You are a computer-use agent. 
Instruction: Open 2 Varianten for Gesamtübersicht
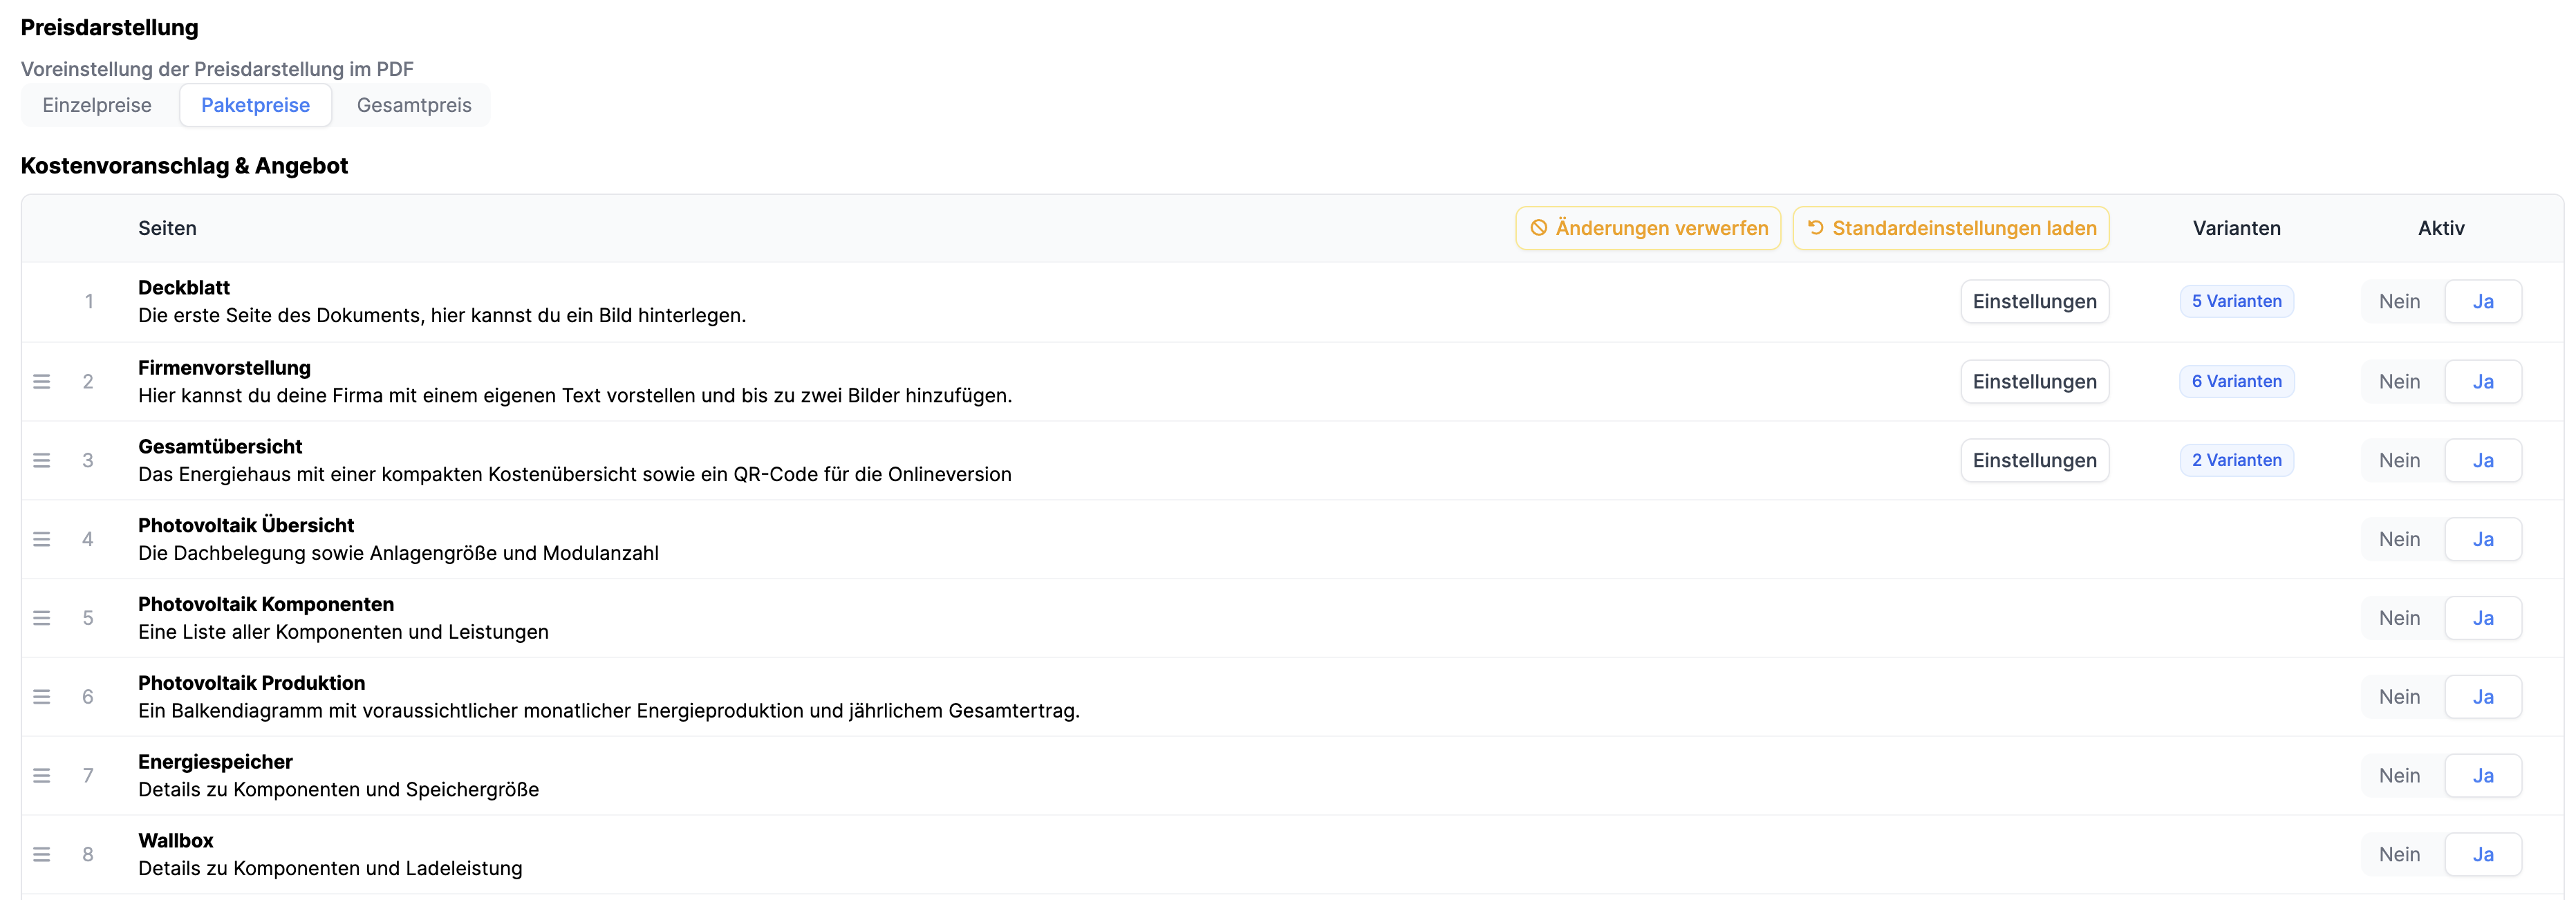pos(2236,460)
